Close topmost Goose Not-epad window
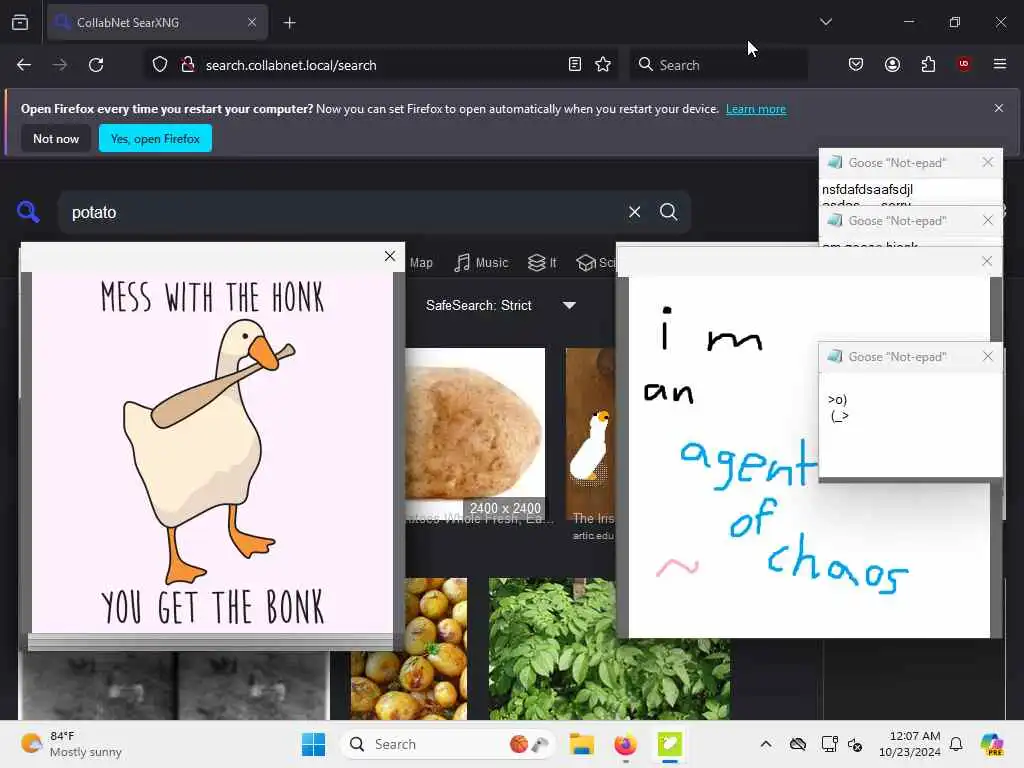 (987, 162)
